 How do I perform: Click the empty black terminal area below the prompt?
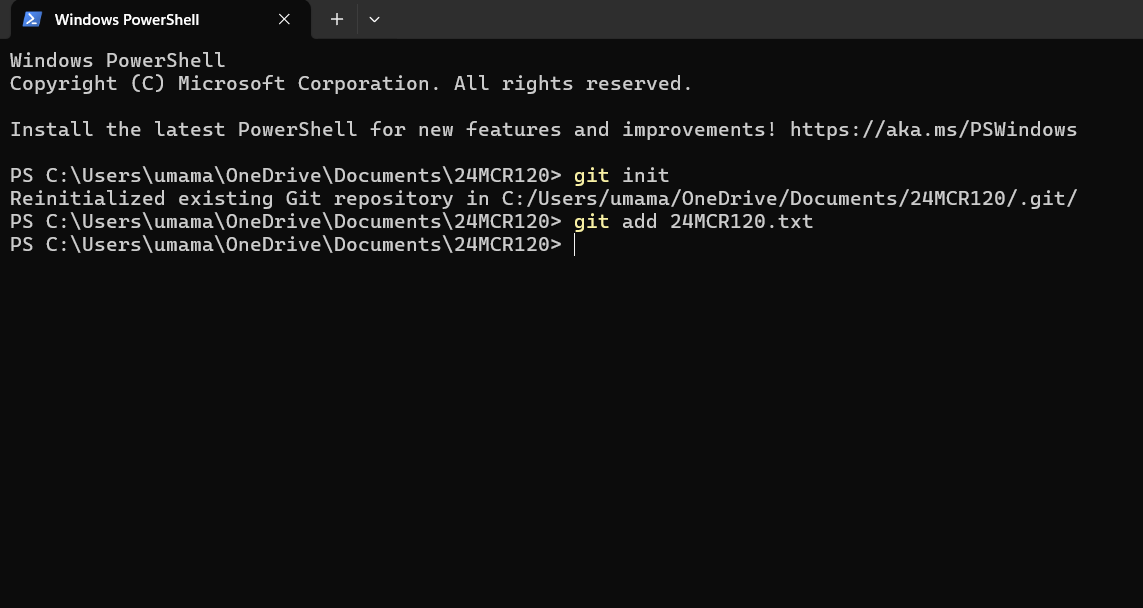click(x=572, y=430)
